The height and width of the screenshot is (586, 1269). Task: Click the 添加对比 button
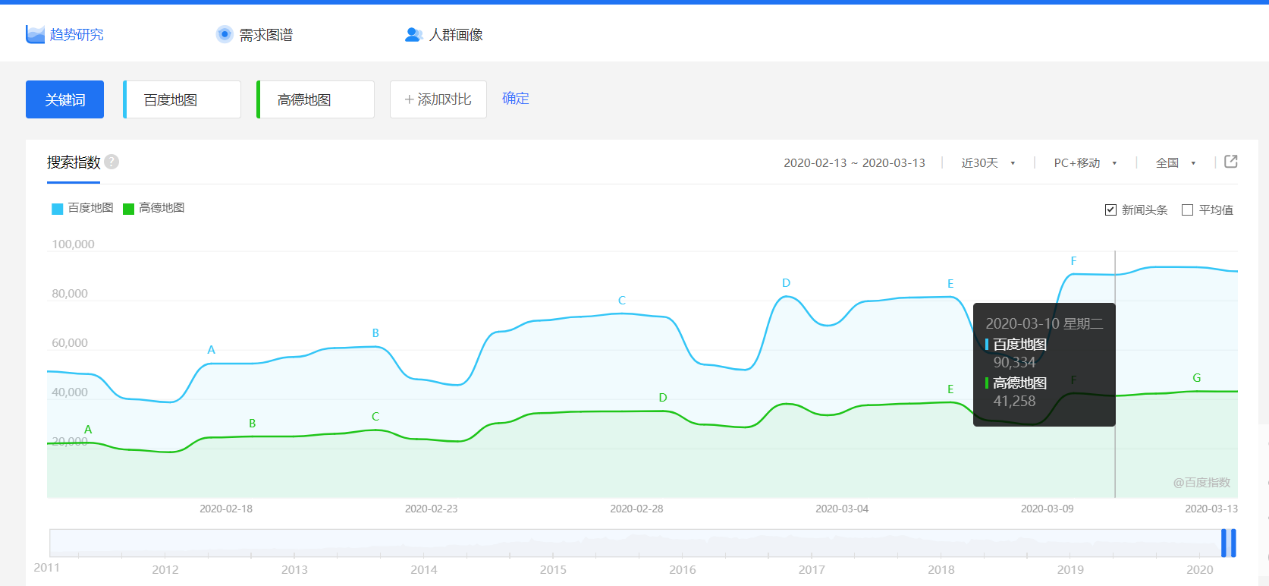click(437, 98)
